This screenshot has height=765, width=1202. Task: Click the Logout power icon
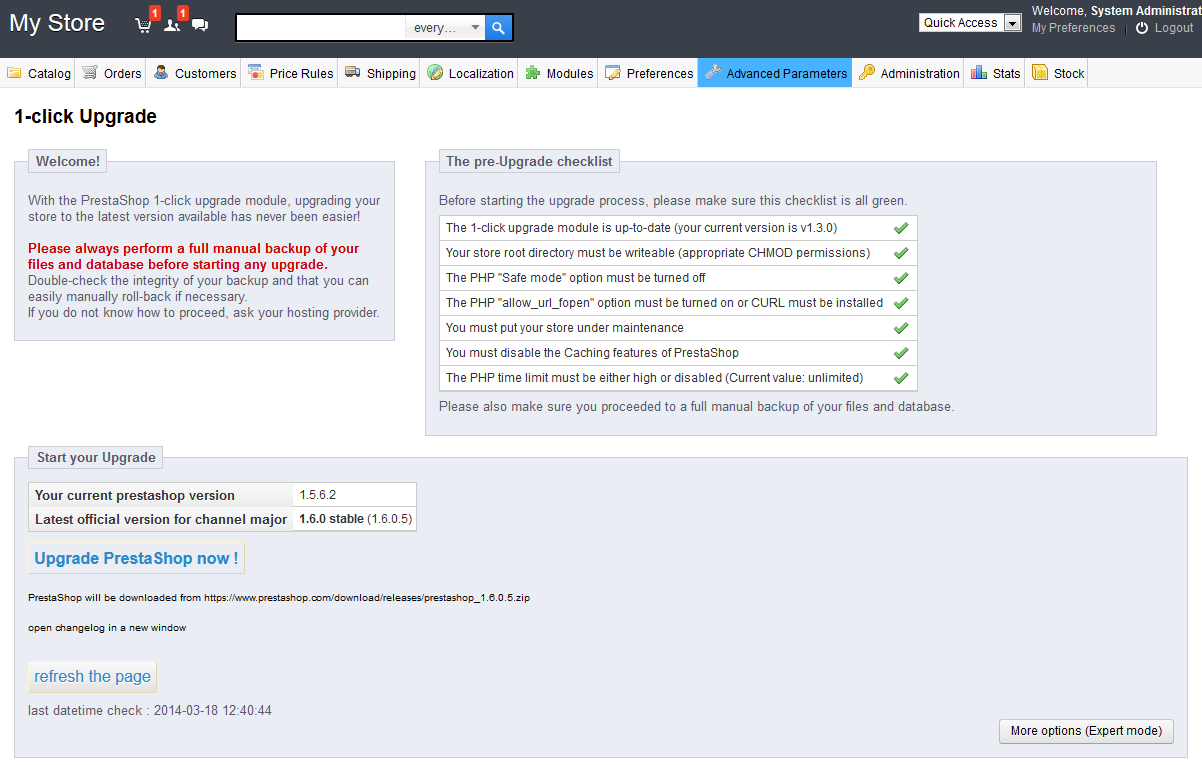(x=1142, y=28)
